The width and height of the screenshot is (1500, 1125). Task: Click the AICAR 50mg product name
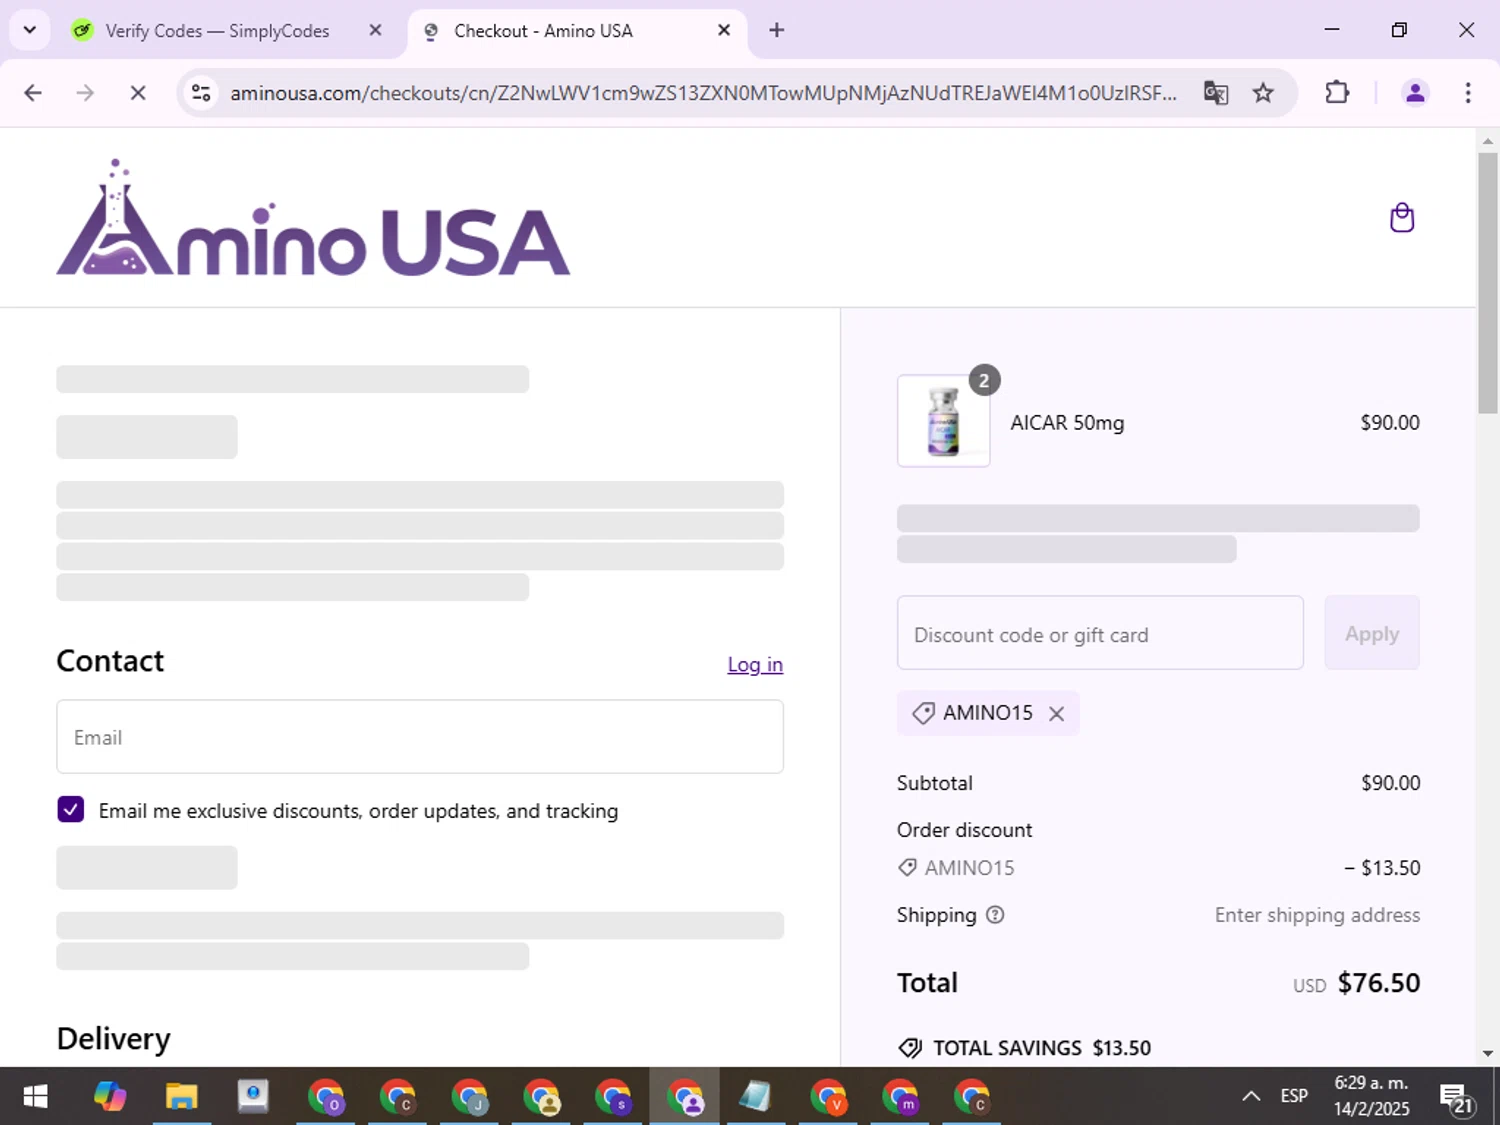pos(1067,423)
